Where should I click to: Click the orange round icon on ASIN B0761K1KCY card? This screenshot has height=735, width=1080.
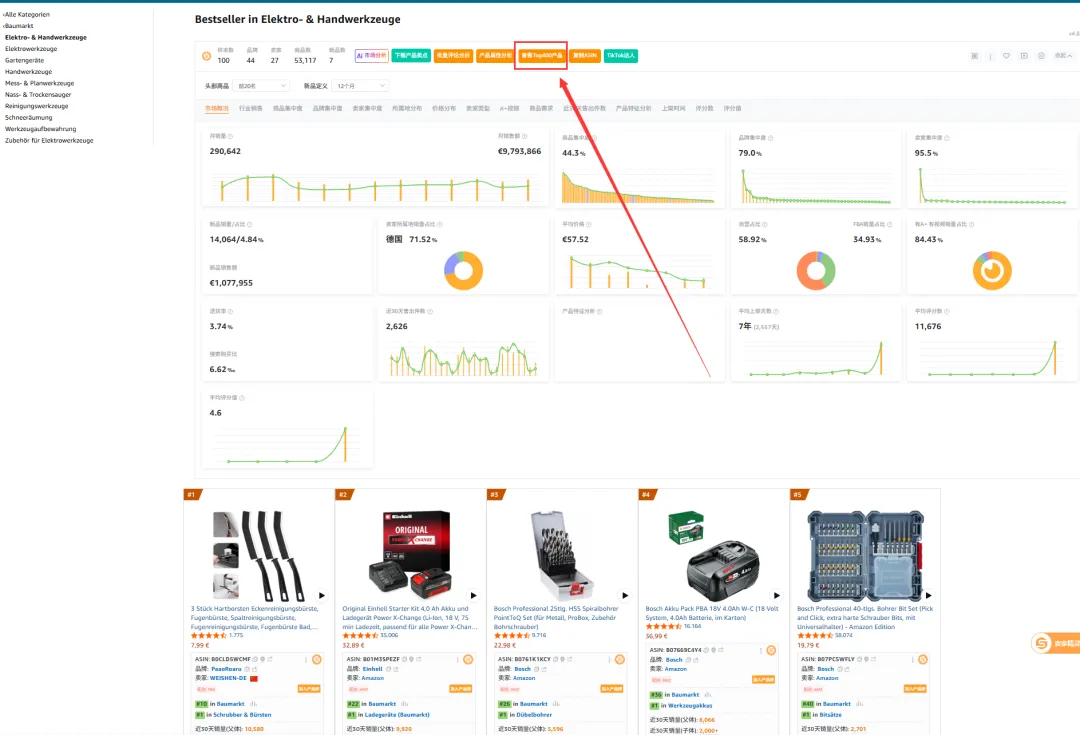pos(620,659)
